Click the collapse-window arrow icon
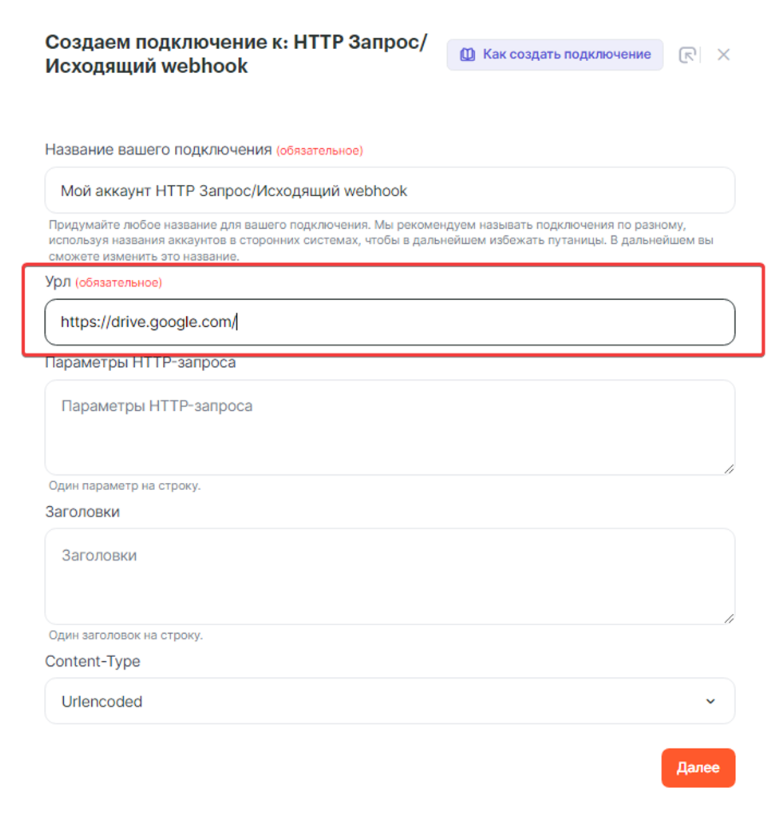Viewport: 773px width, 815px height. [688, 55]
